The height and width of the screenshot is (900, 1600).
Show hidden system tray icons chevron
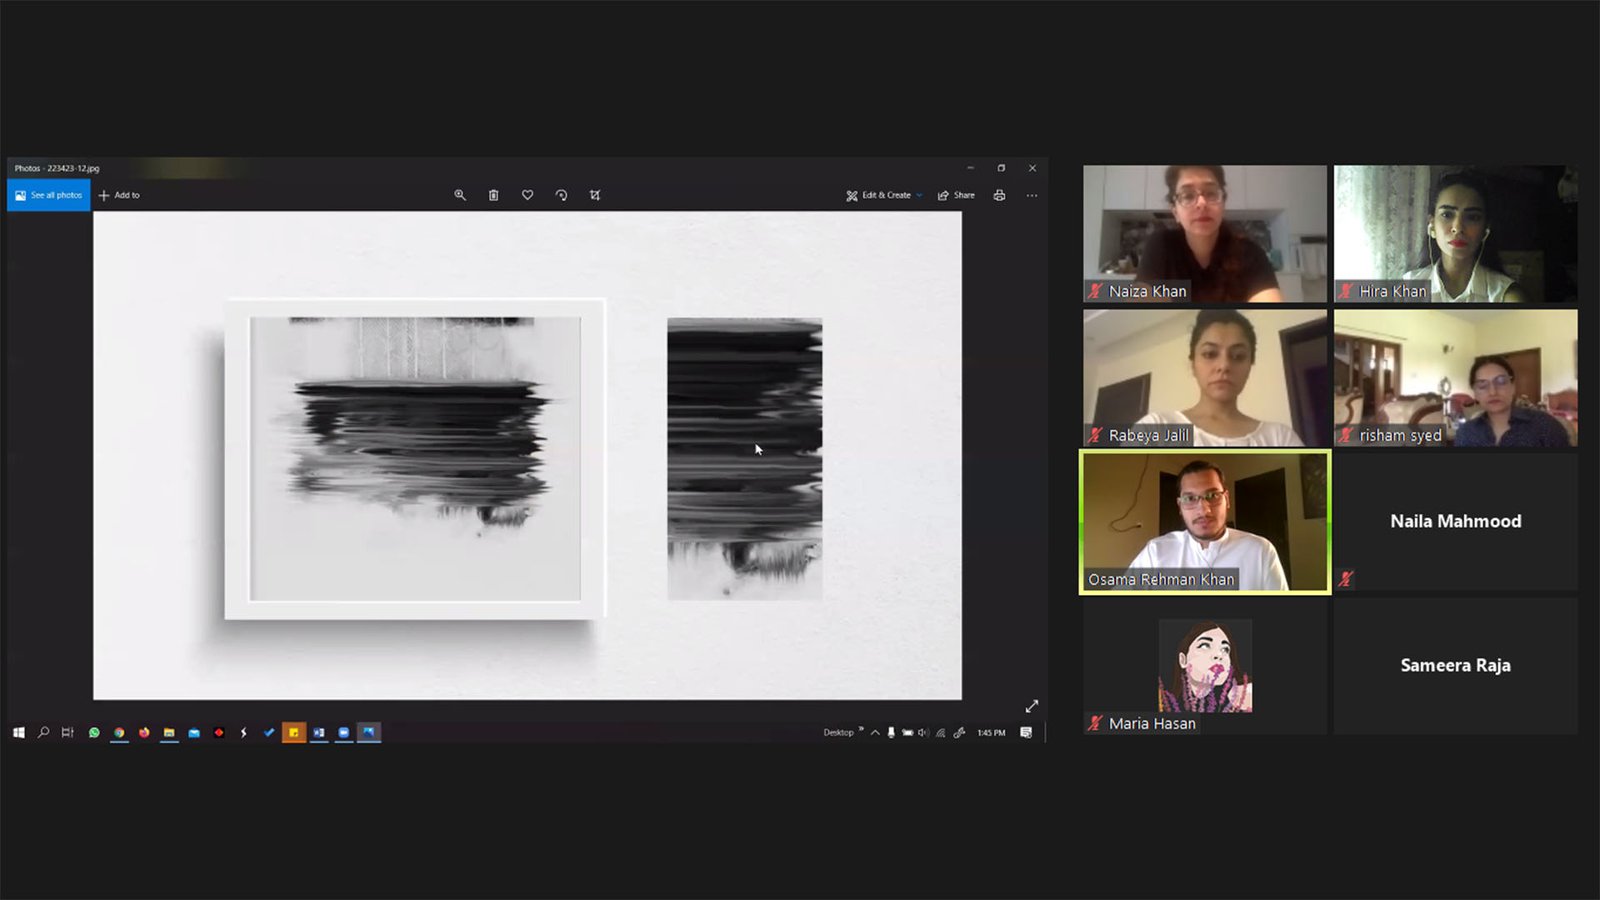[x=875, y=733]
